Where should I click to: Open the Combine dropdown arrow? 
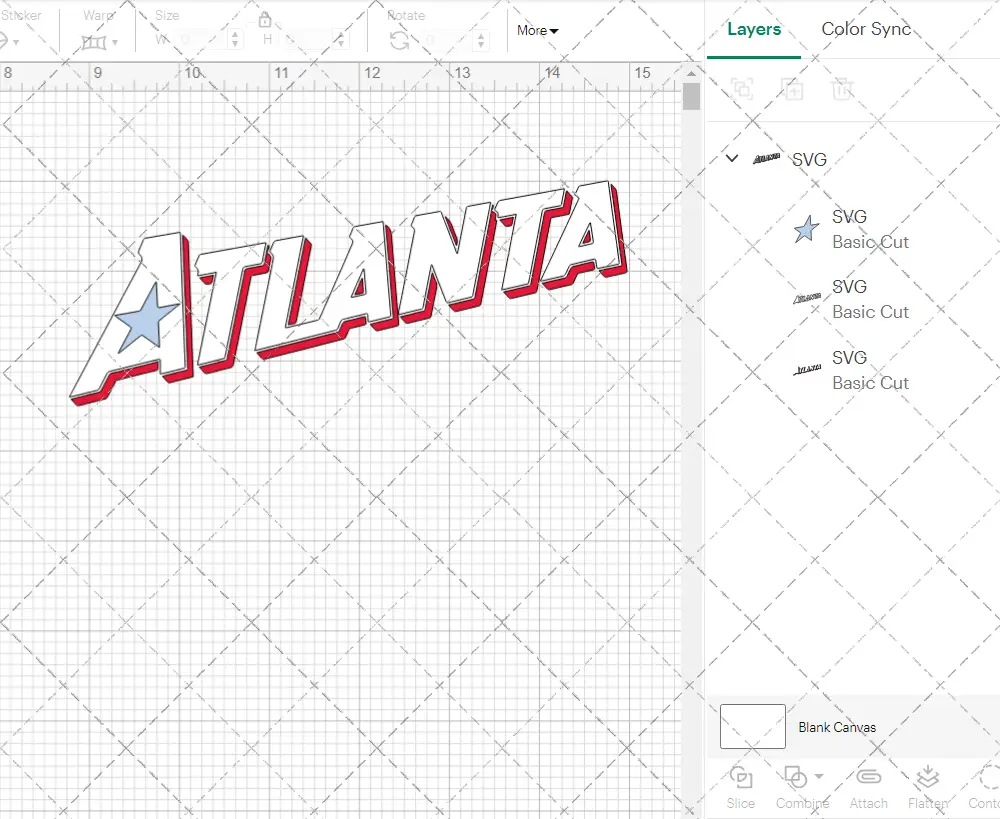coord(819,777)
